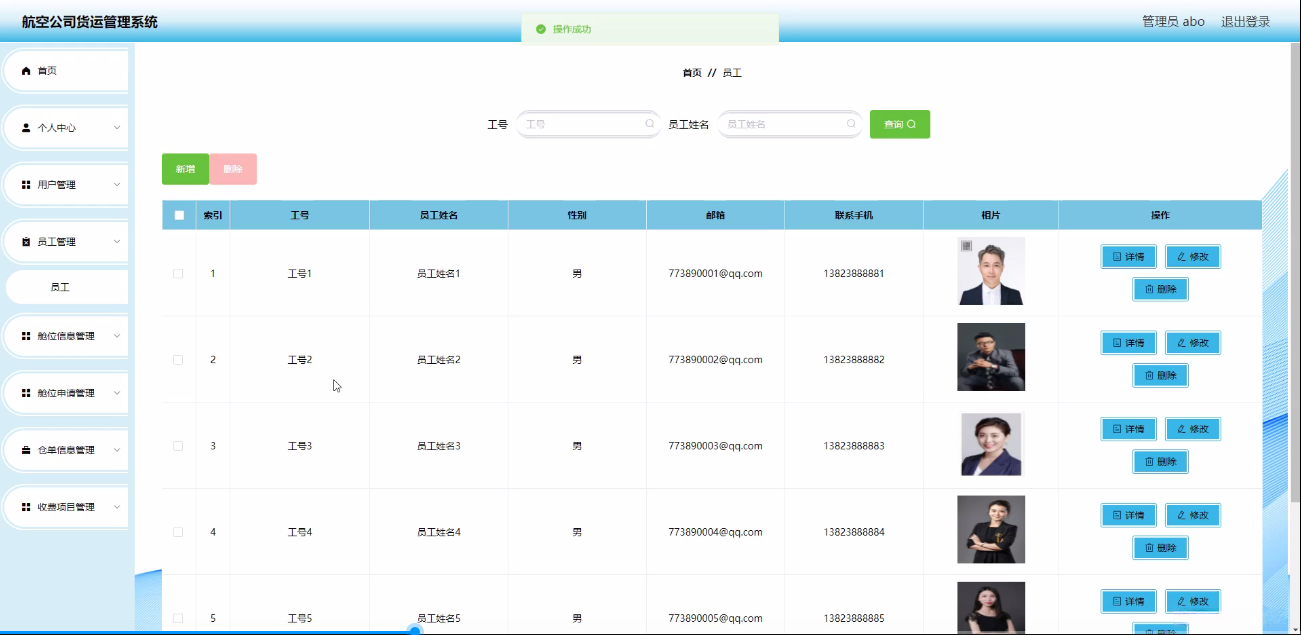Expand the 个人中心 chevron

click(x=117, y=128)
